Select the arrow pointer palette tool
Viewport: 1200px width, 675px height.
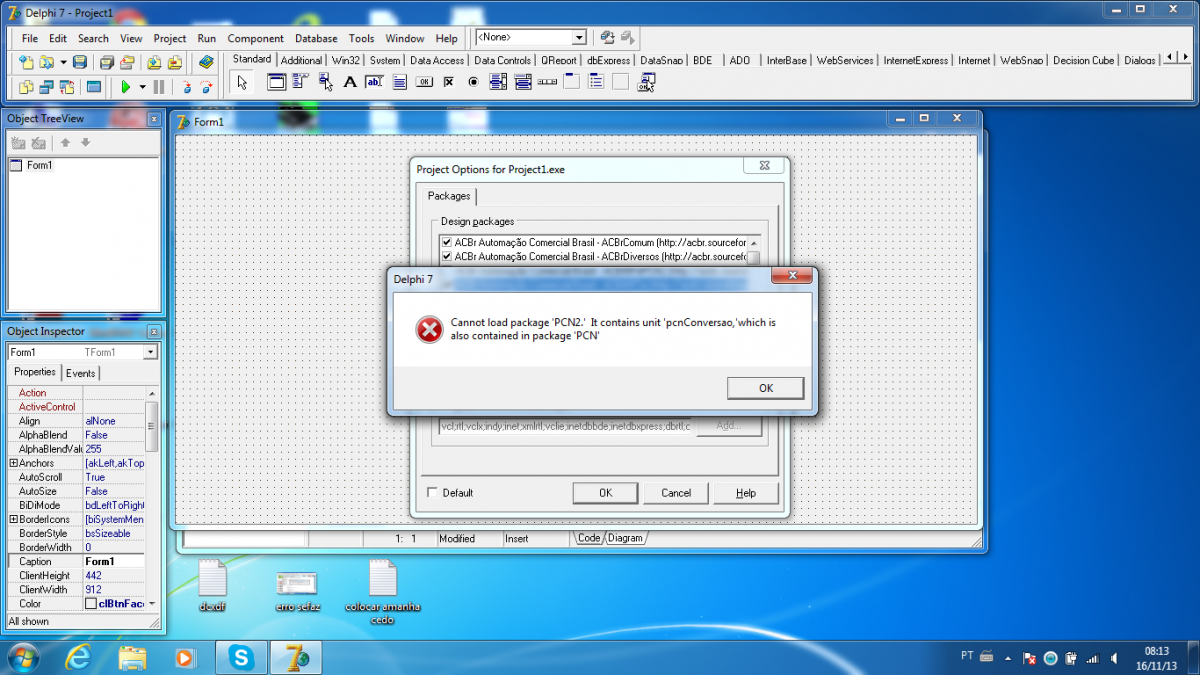pos(242,83)
